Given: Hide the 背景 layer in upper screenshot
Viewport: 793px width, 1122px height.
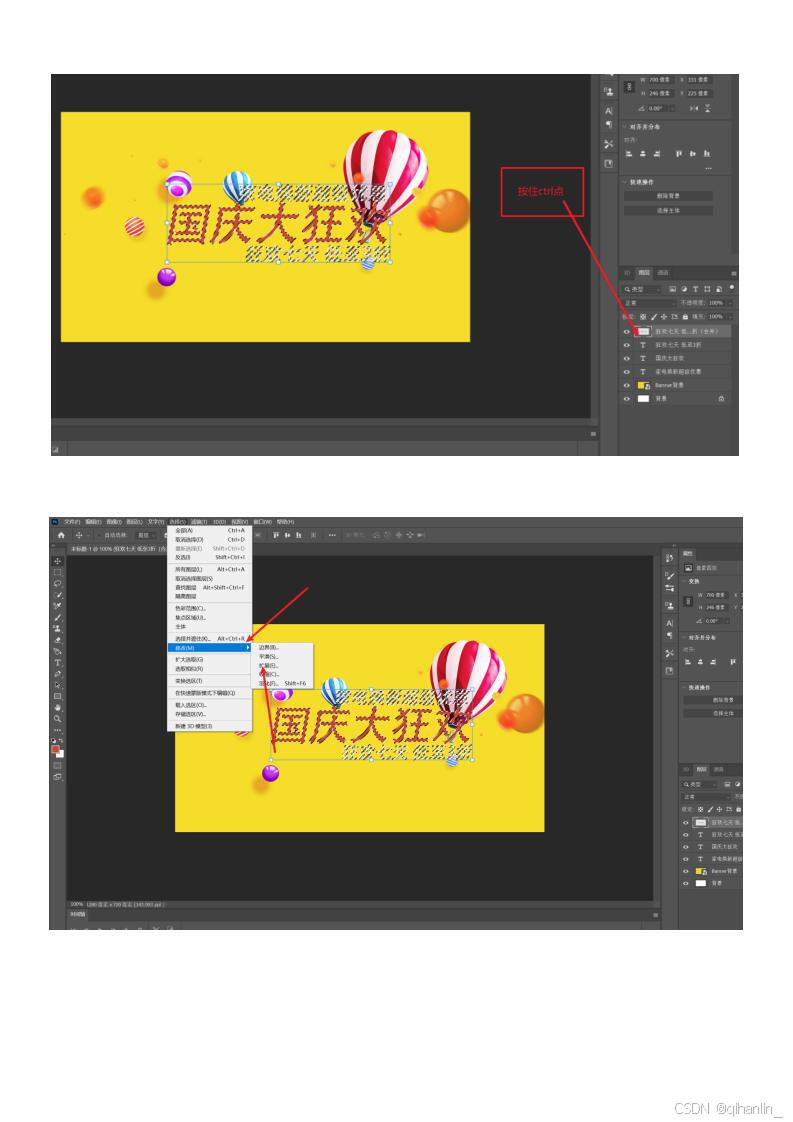Looking at the screenshot, I should 626,399.
